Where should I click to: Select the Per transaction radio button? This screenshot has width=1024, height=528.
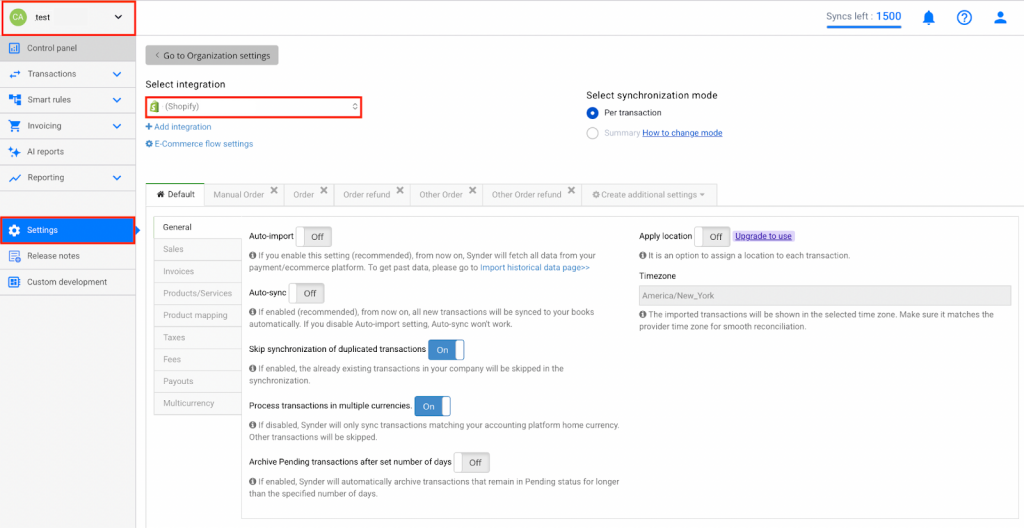pyautogui.click(x=593, y=113)
